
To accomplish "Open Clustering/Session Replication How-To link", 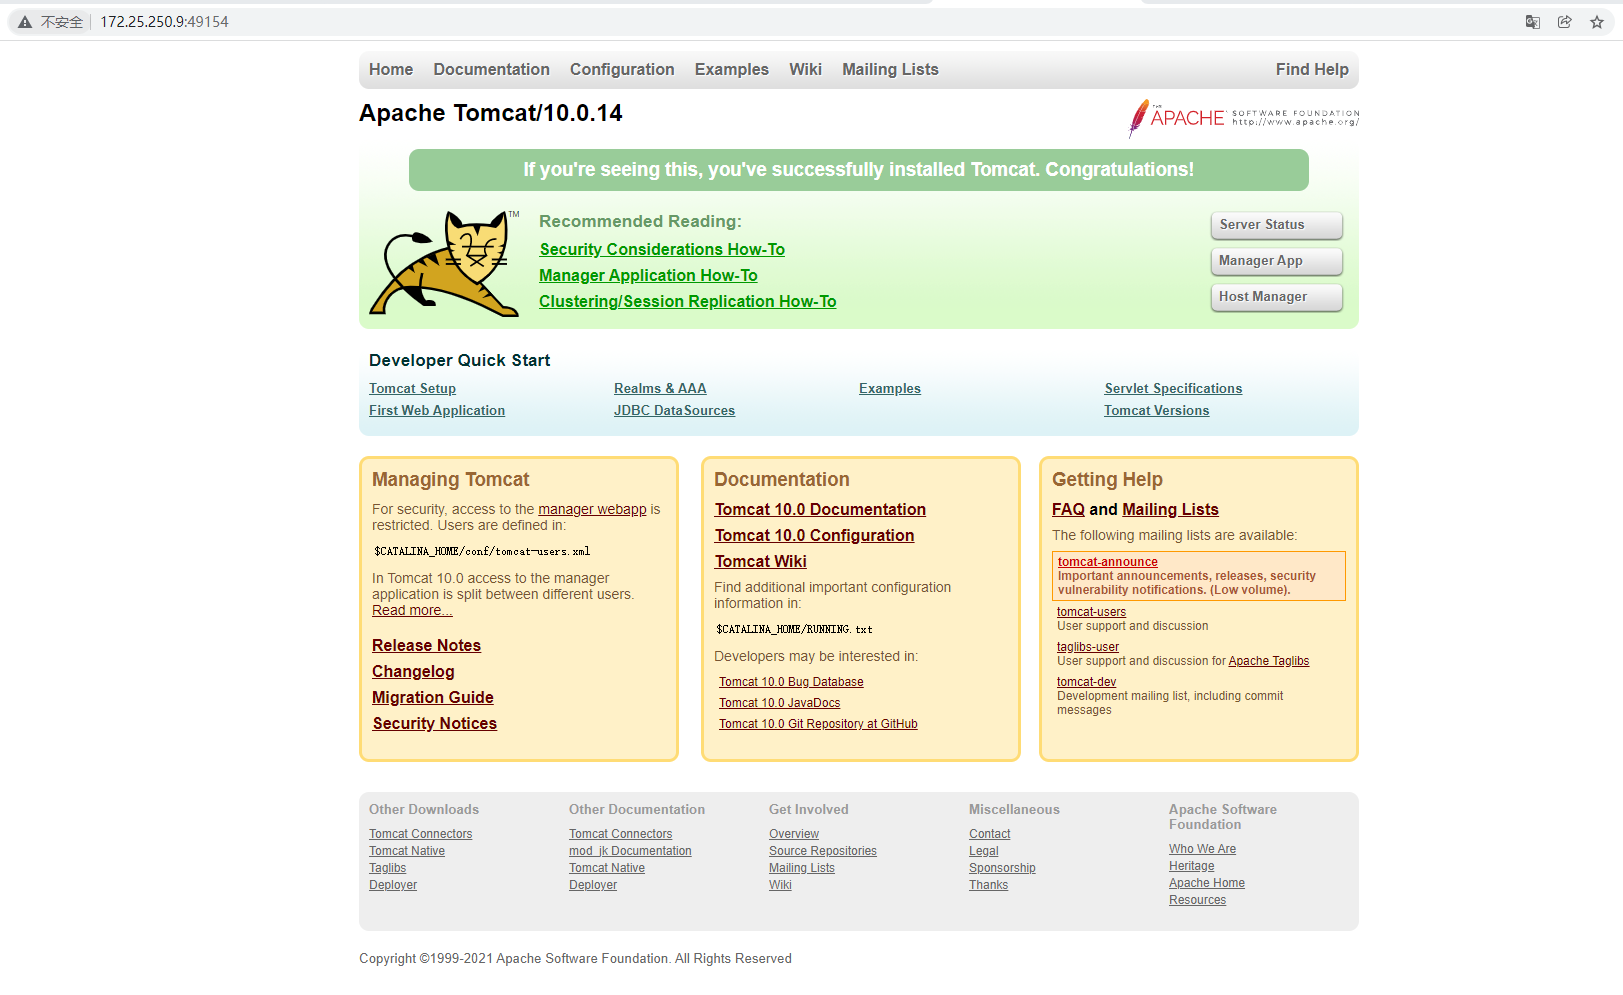I will (687, 302).
